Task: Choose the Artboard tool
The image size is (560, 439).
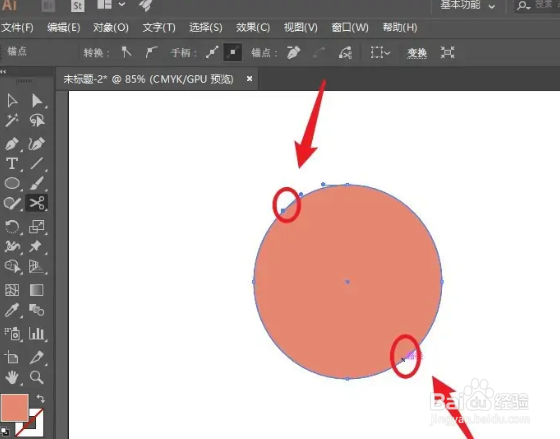Action: pyautogui.click(x=11, y=357)
